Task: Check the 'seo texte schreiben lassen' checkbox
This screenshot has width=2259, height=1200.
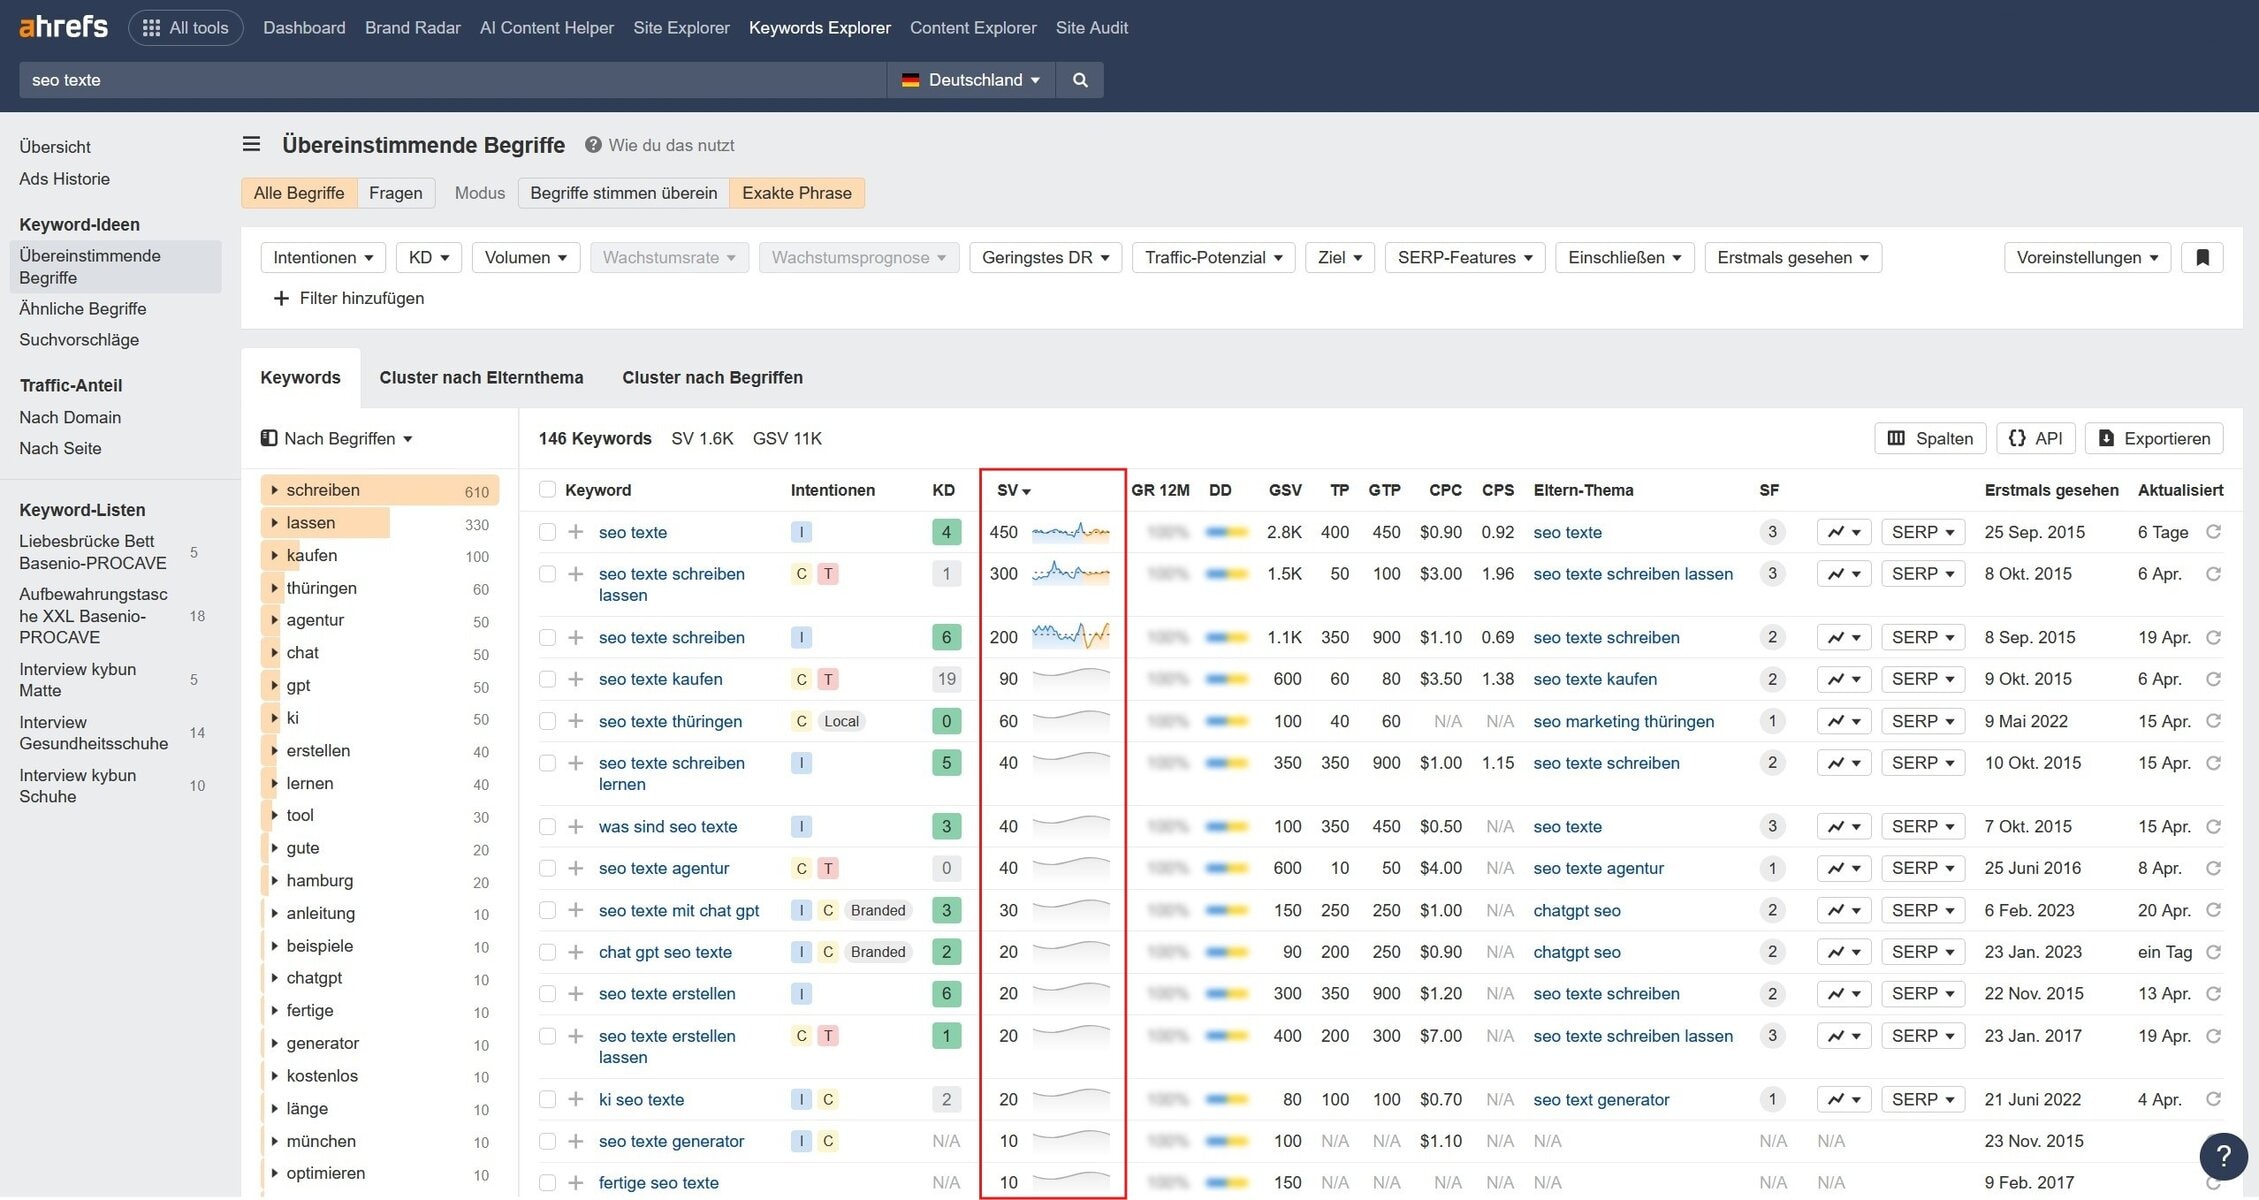Action: pos(547,574)
